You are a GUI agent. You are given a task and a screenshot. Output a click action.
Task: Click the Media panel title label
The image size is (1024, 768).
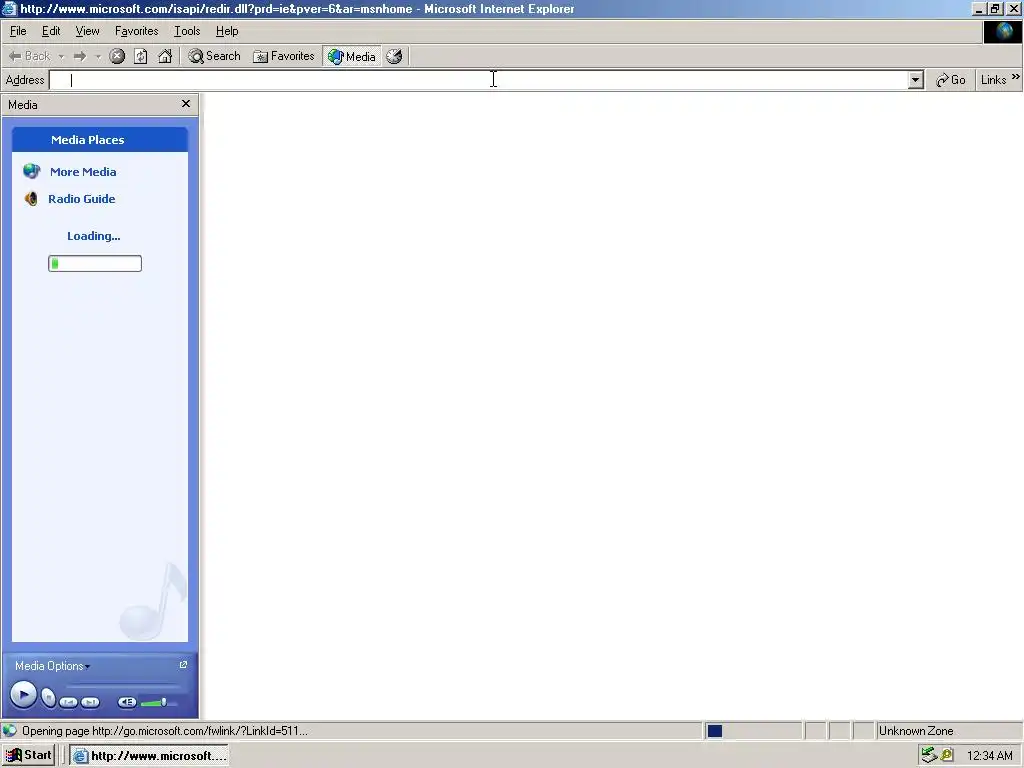pos(23,104)
